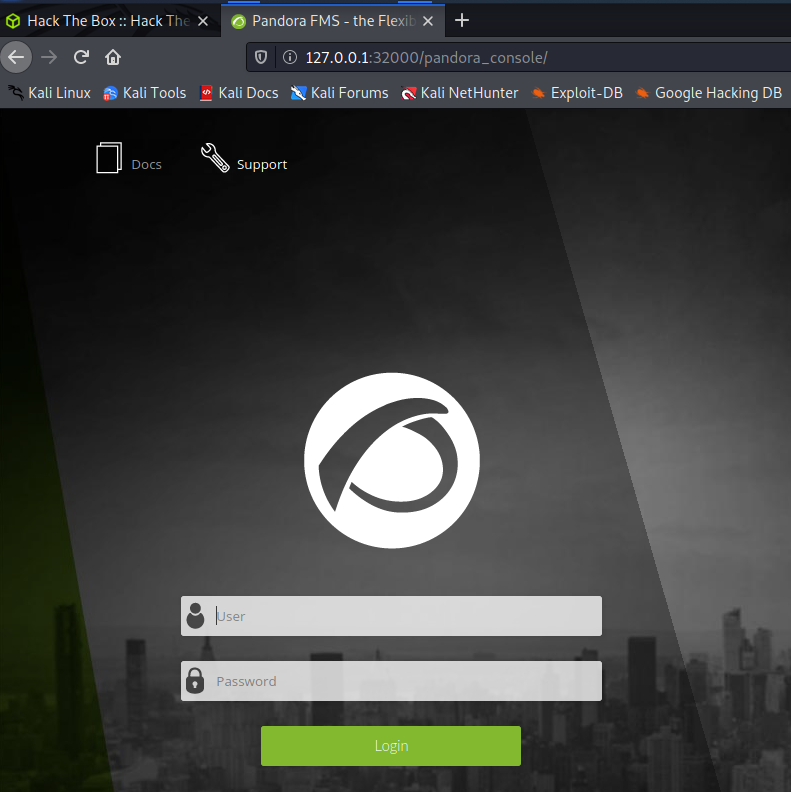Click the user silhouette icon in User field

[195, 616]
